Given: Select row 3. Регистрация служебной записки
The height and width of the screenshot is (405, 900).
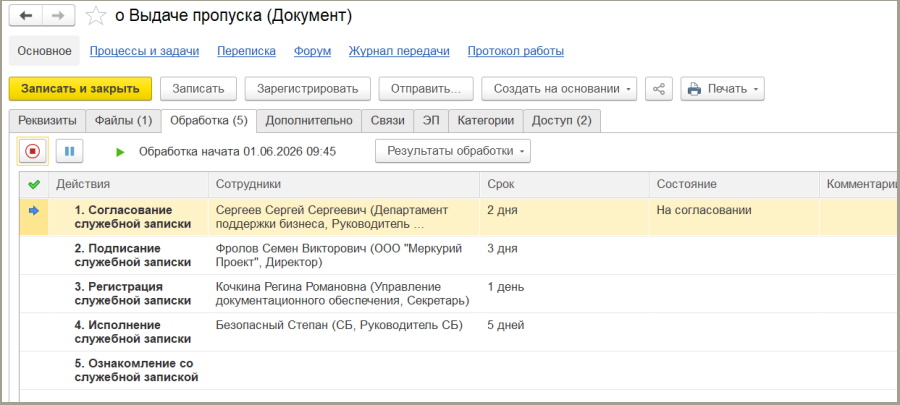Looking at the screenshot, I should (457, 294).
